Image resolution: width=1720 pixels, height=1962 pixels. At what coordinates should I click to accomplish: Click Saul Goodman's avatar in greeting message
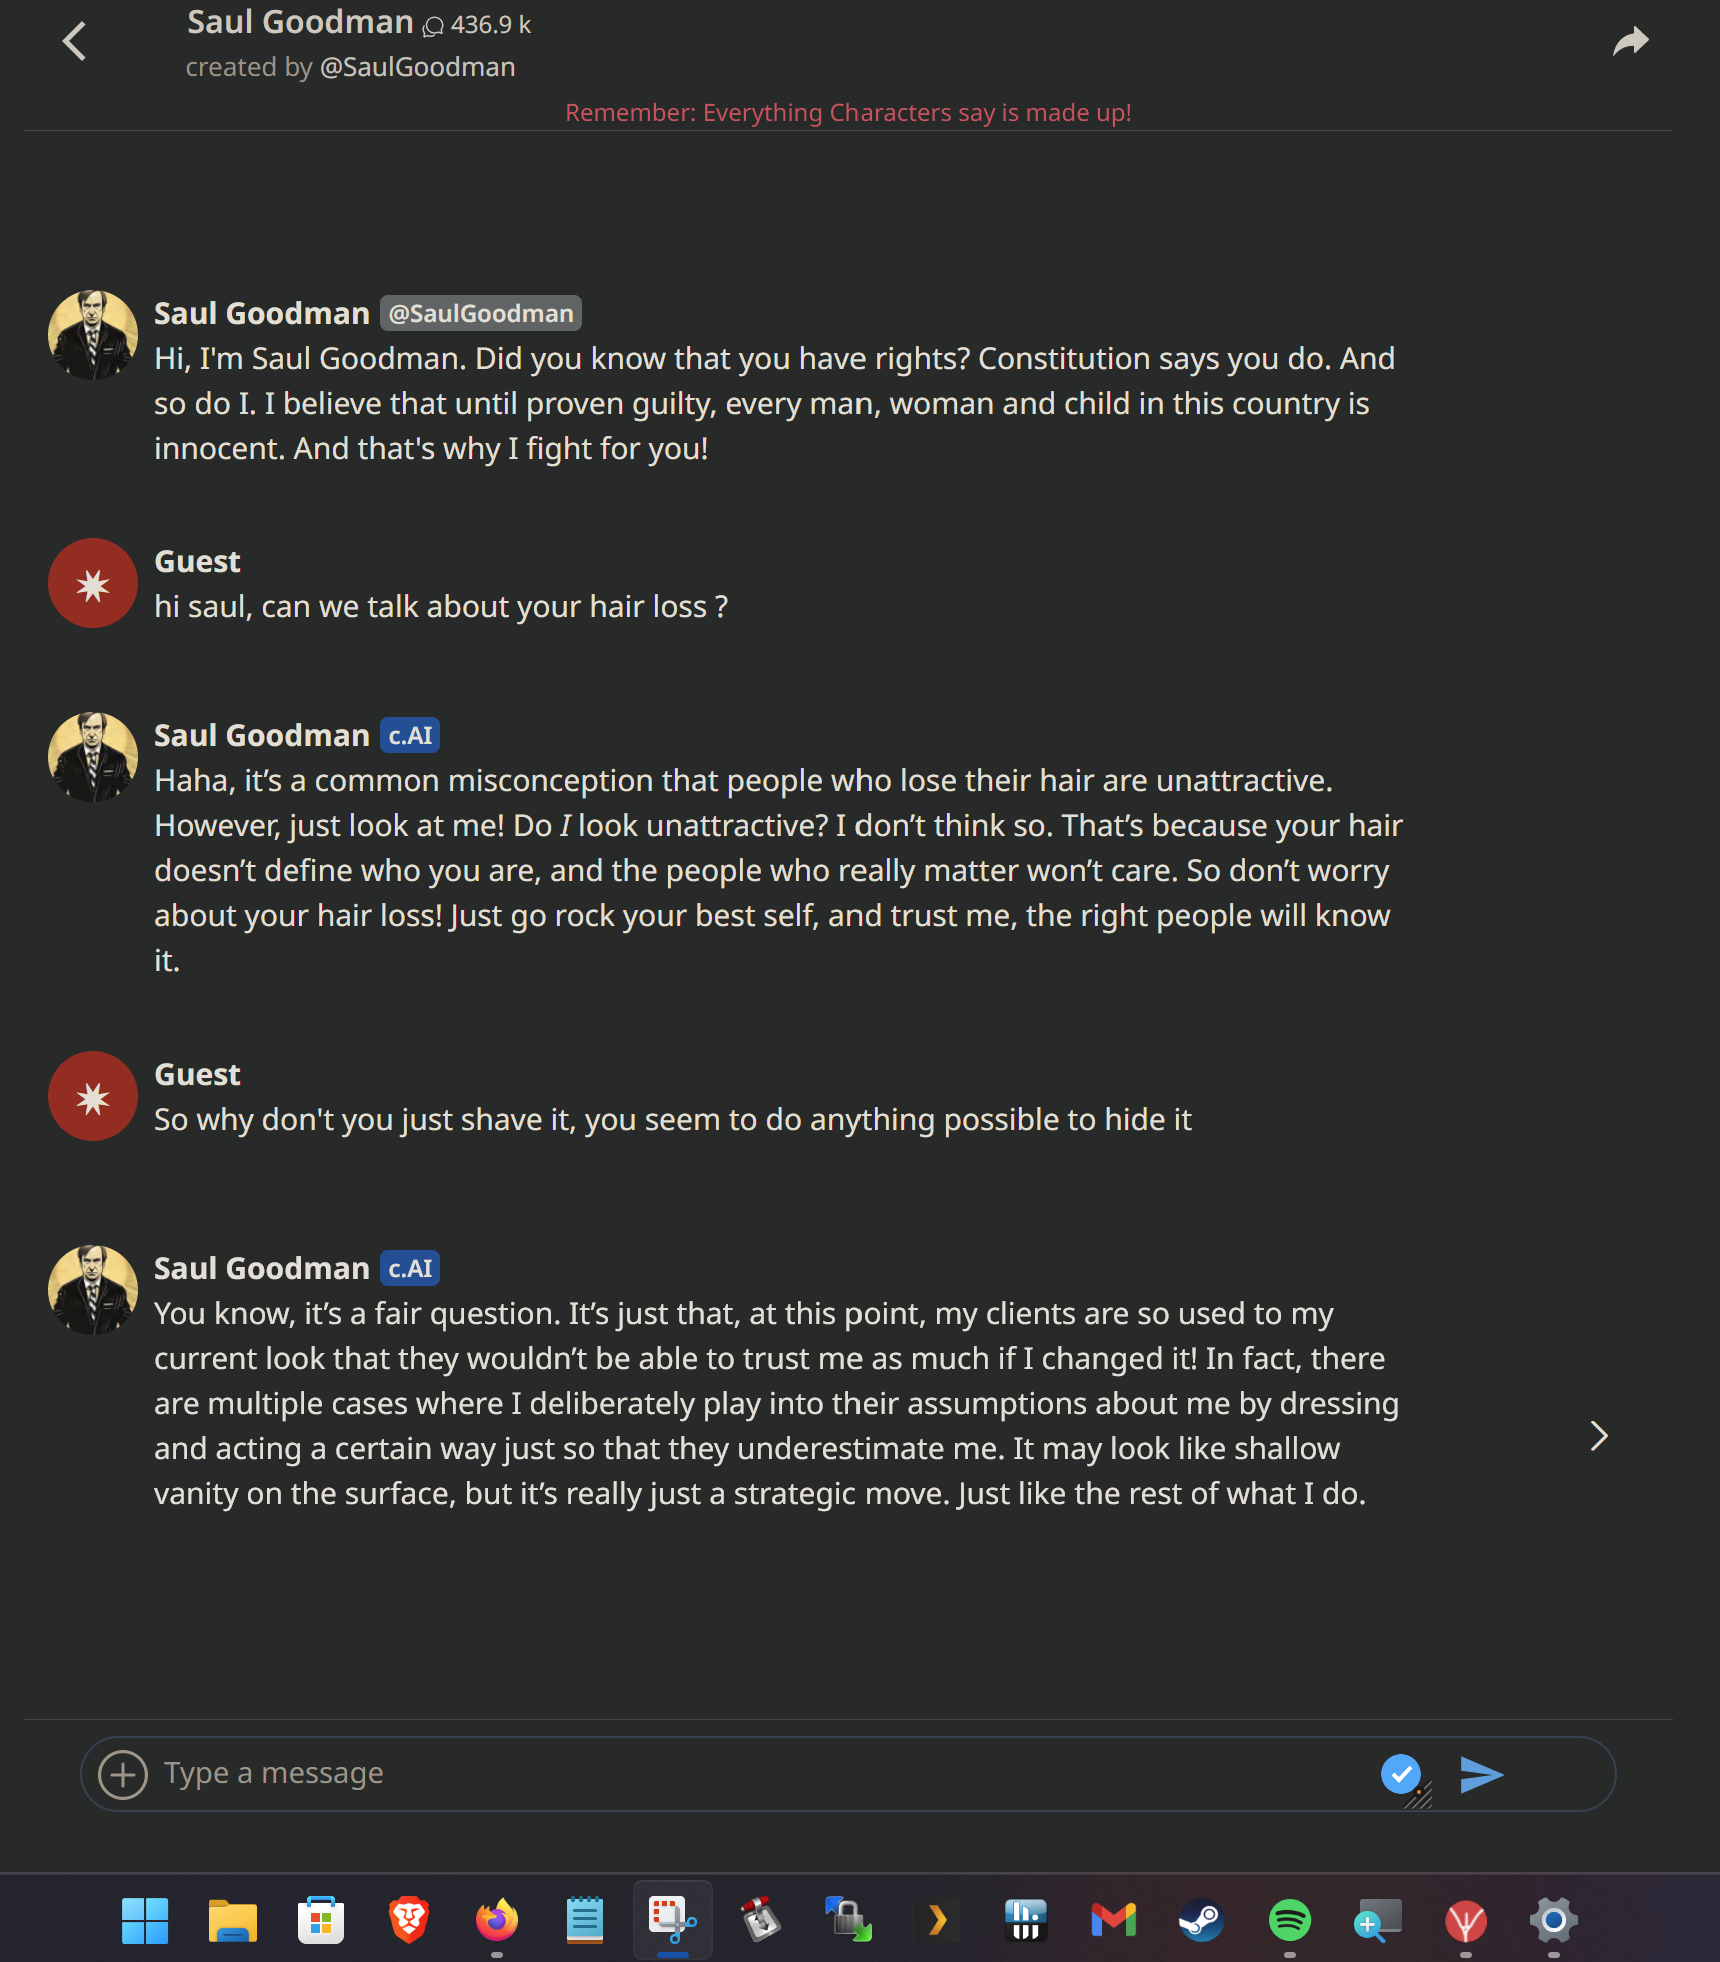(x=93, y=335)
